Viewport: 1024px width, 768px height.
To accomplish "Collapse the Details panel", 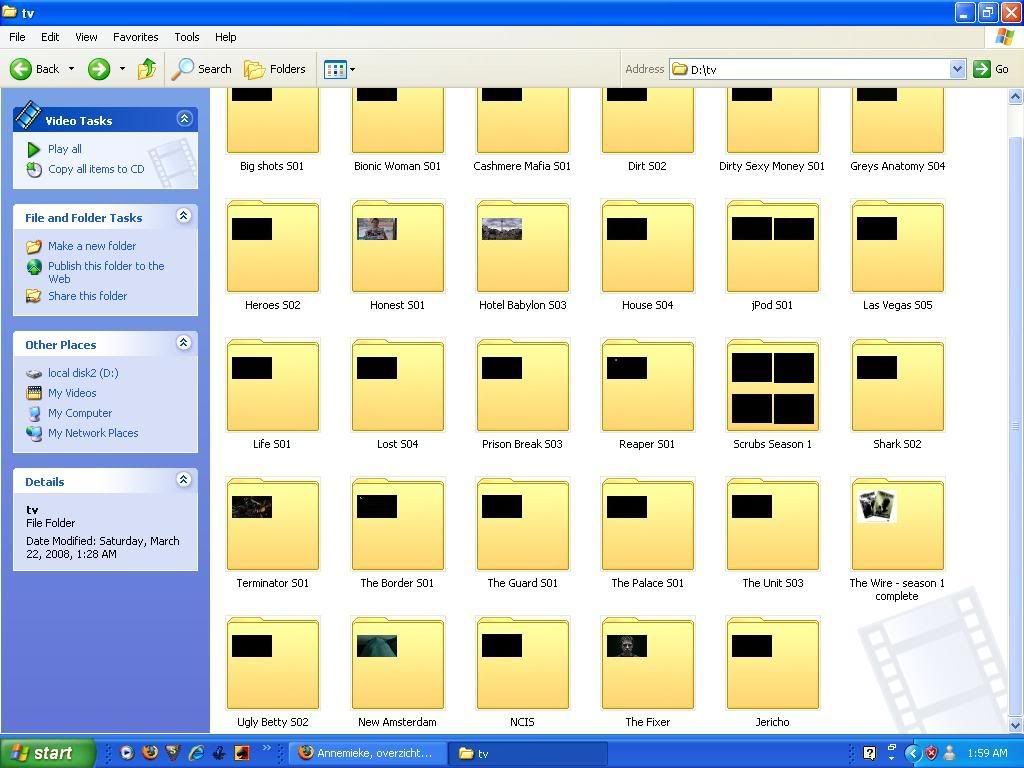I will (x=184, y=479).
